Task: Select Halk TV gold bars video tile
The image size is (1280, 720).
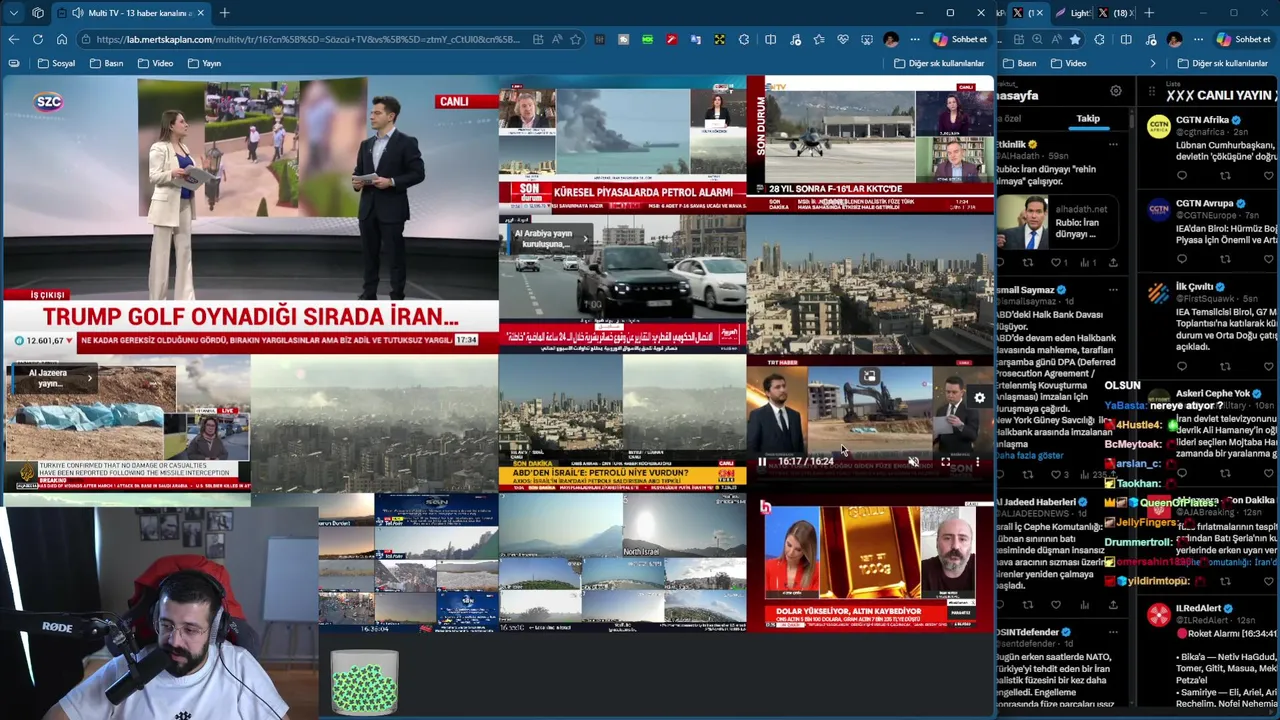Action: 870,563
